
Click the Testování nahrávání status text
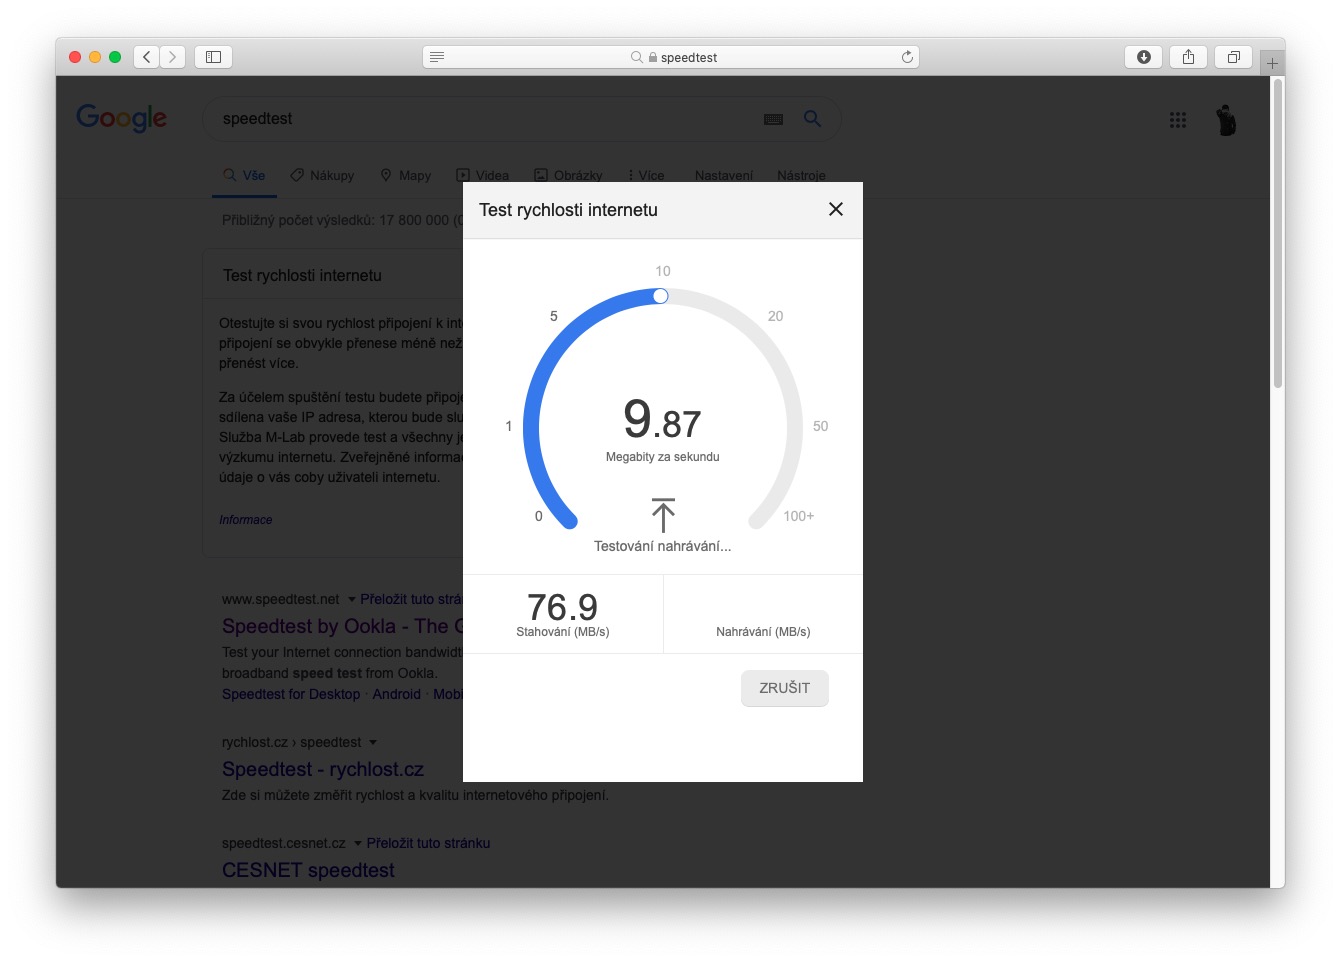(662, 546)
